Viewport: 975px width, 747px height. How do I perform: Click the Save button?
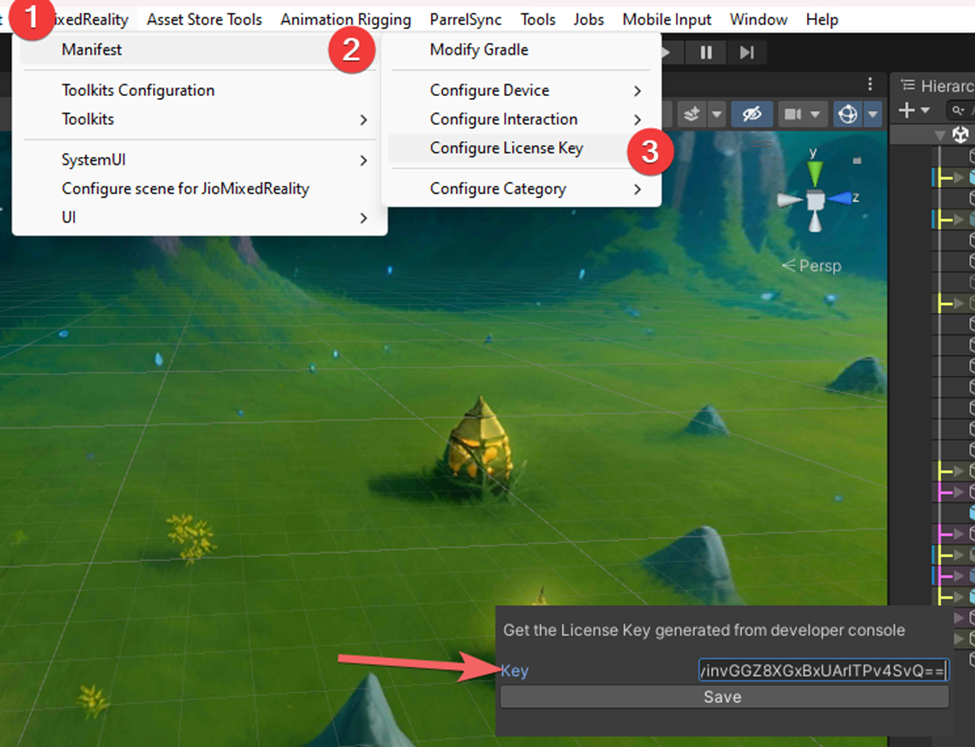[722, 697]
